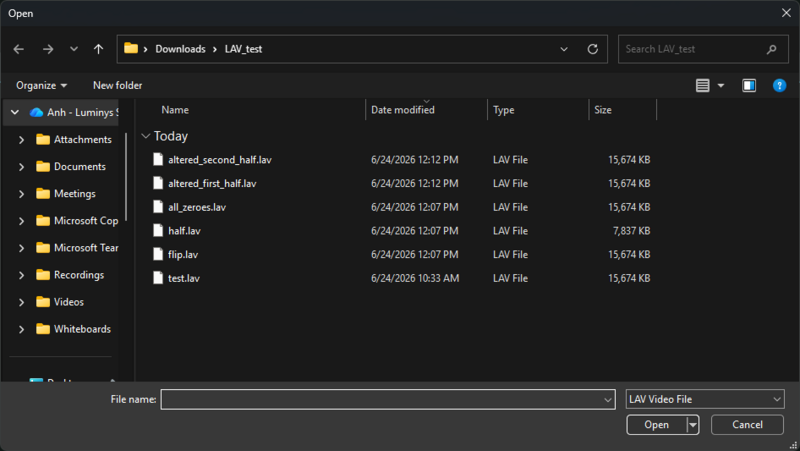This screenshot has height=451, width=800.
Task: Select LAV_test in the address path
Action: click(243, 49)
